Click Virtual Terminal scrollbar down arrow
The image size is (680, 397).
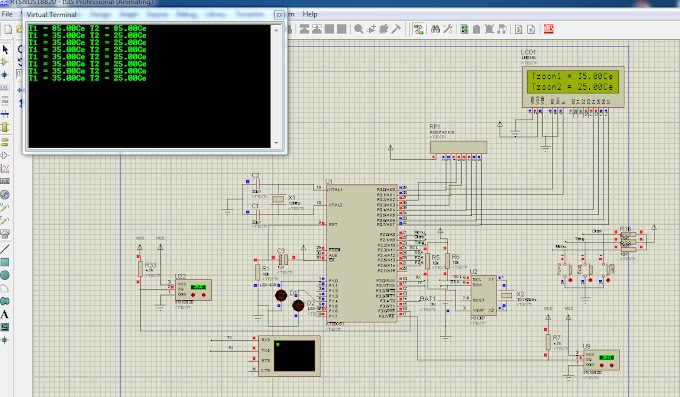click(276, 143)
